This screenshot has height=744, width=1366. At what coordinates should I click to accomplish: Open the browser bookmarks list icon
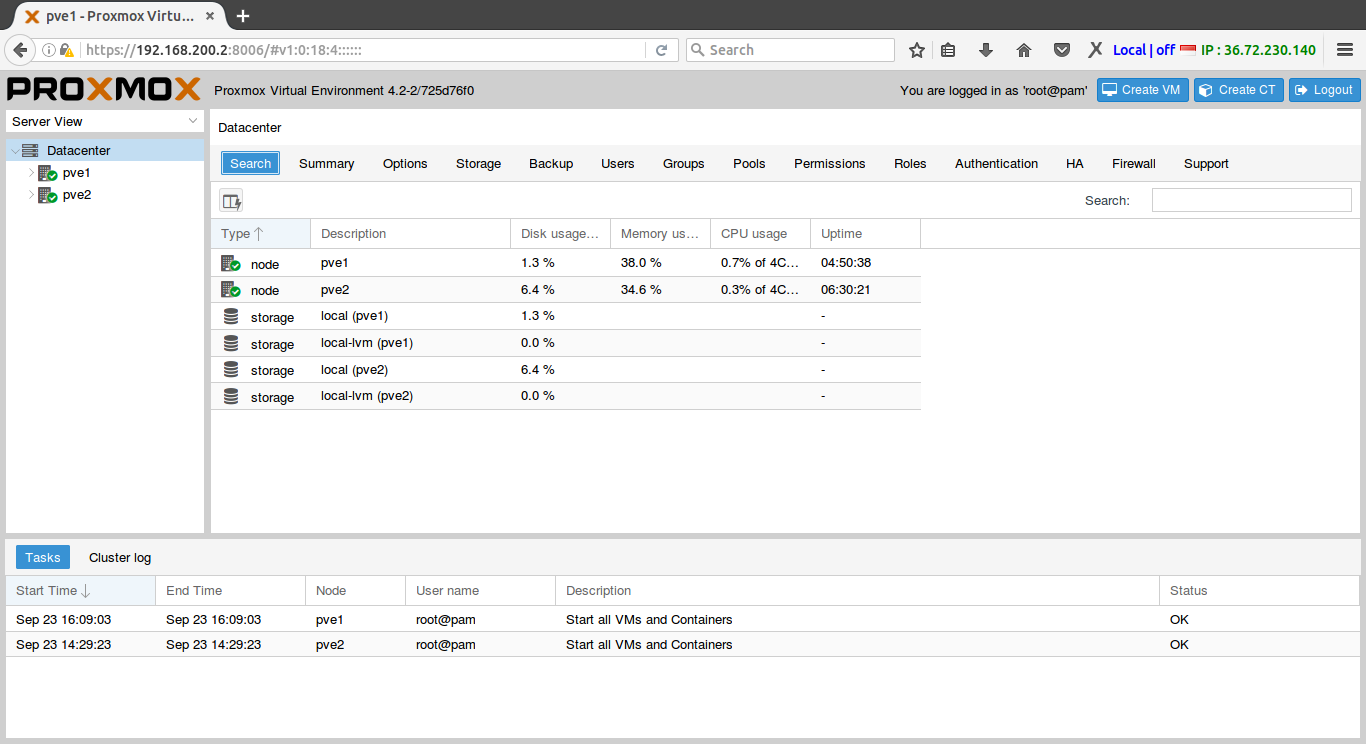949,50
